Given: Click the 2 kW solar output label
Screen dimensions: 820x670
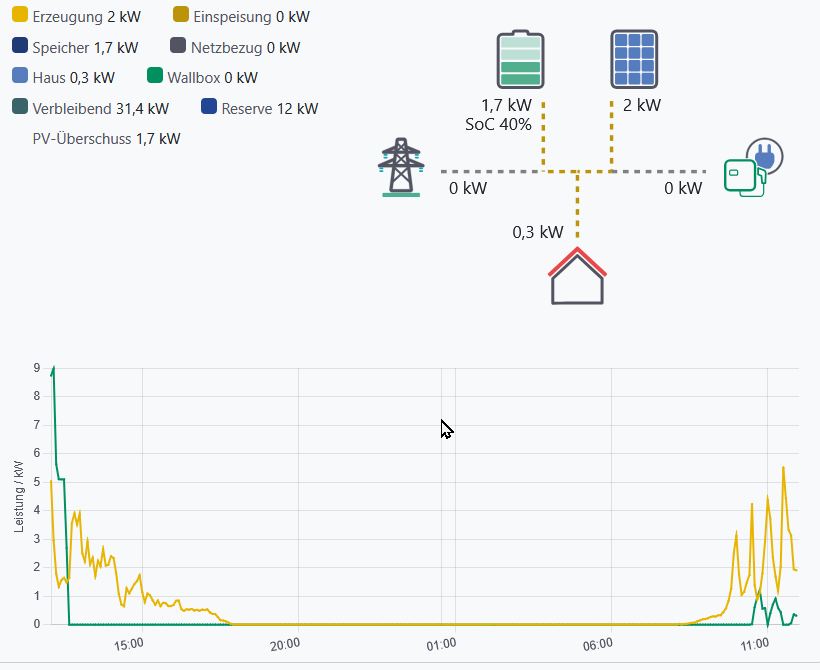Looking at the screenshot, I should (x=641, y=105).
